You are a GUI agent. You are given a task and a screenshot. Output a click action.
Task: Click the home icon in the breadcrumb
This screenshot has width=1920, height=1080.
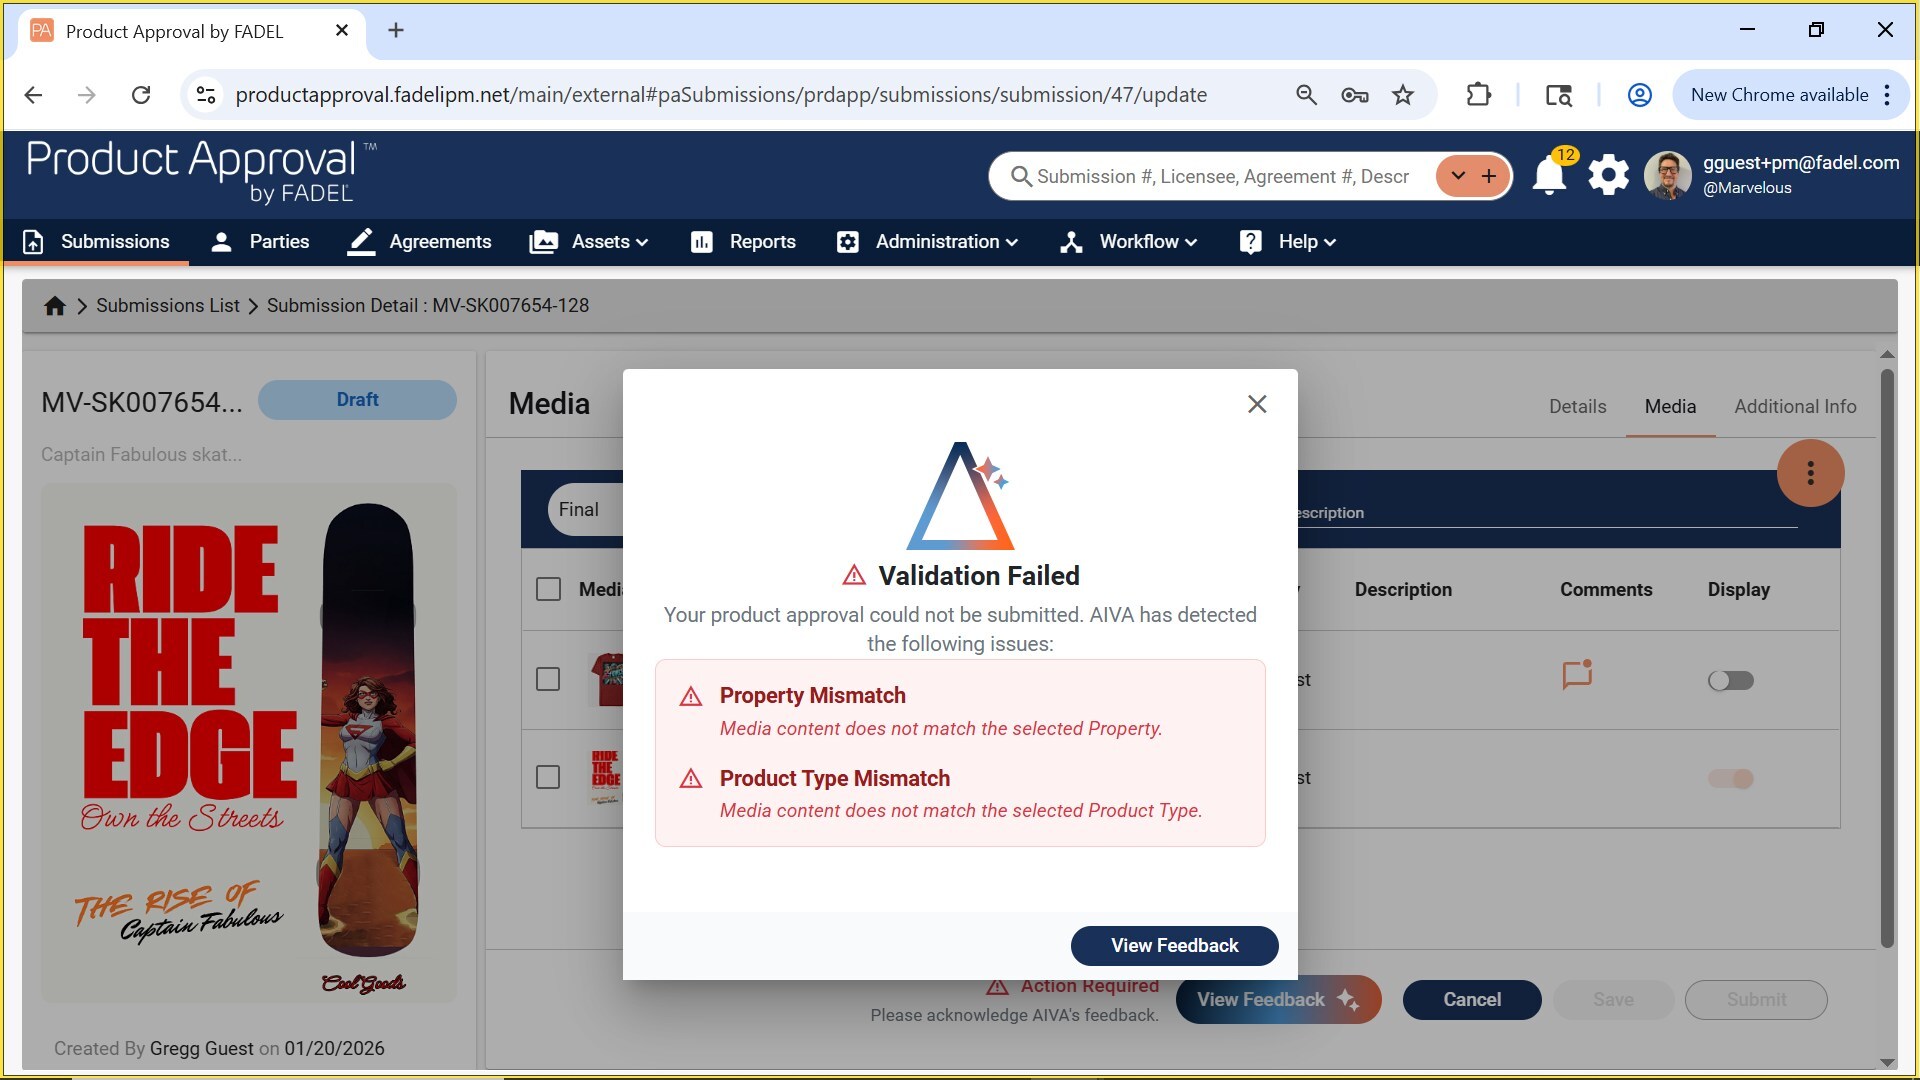point(54,305)
